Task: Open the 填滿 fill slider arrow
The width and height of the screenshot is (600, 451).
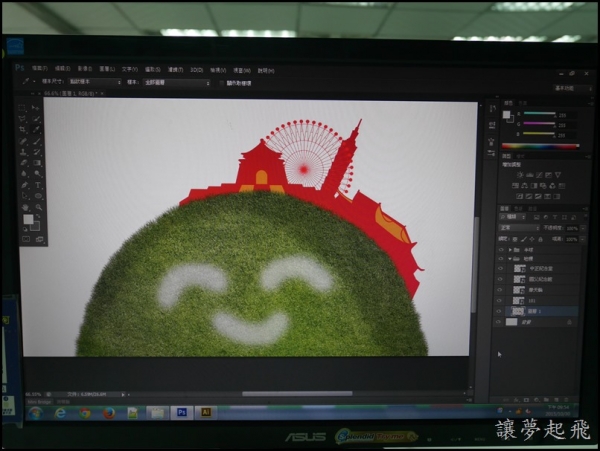Action: (x=582, y=239)
